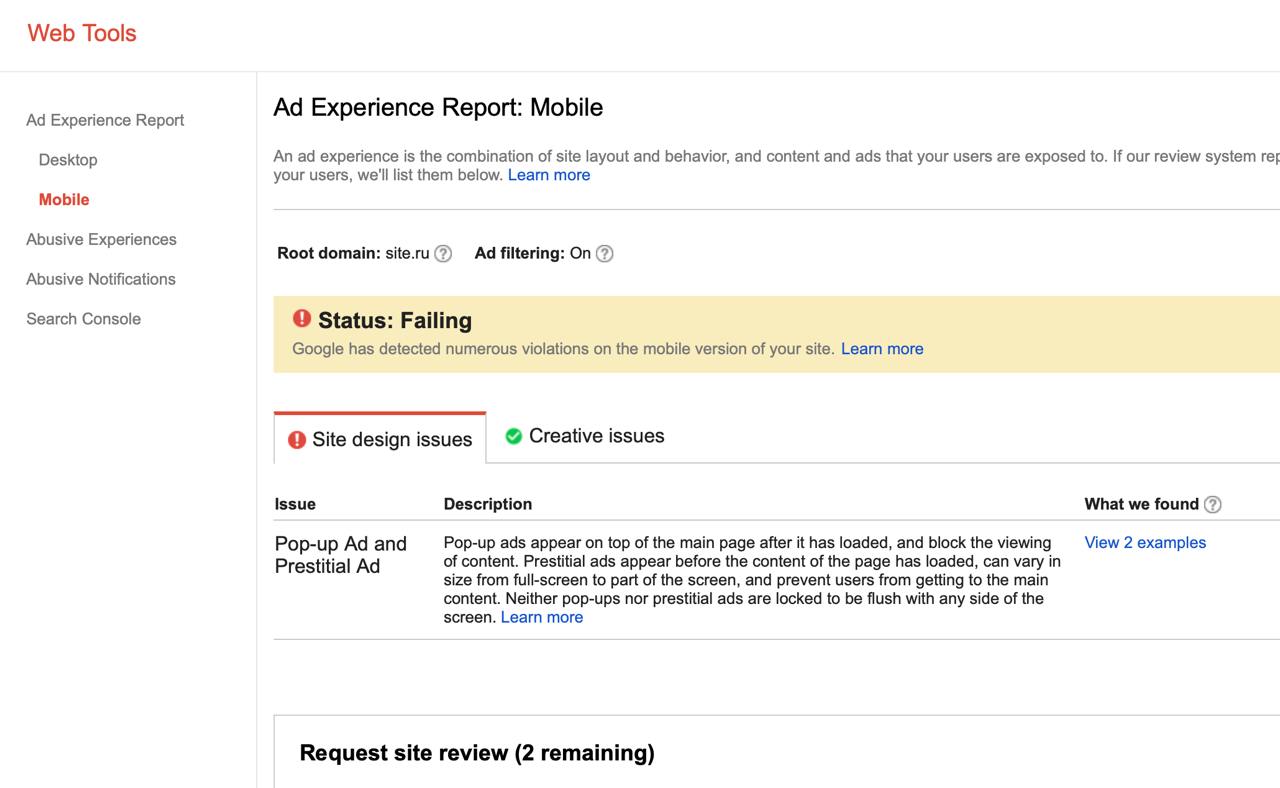
Task: Open Abusive Notifications in the sidebar
Action: (101, 279)
